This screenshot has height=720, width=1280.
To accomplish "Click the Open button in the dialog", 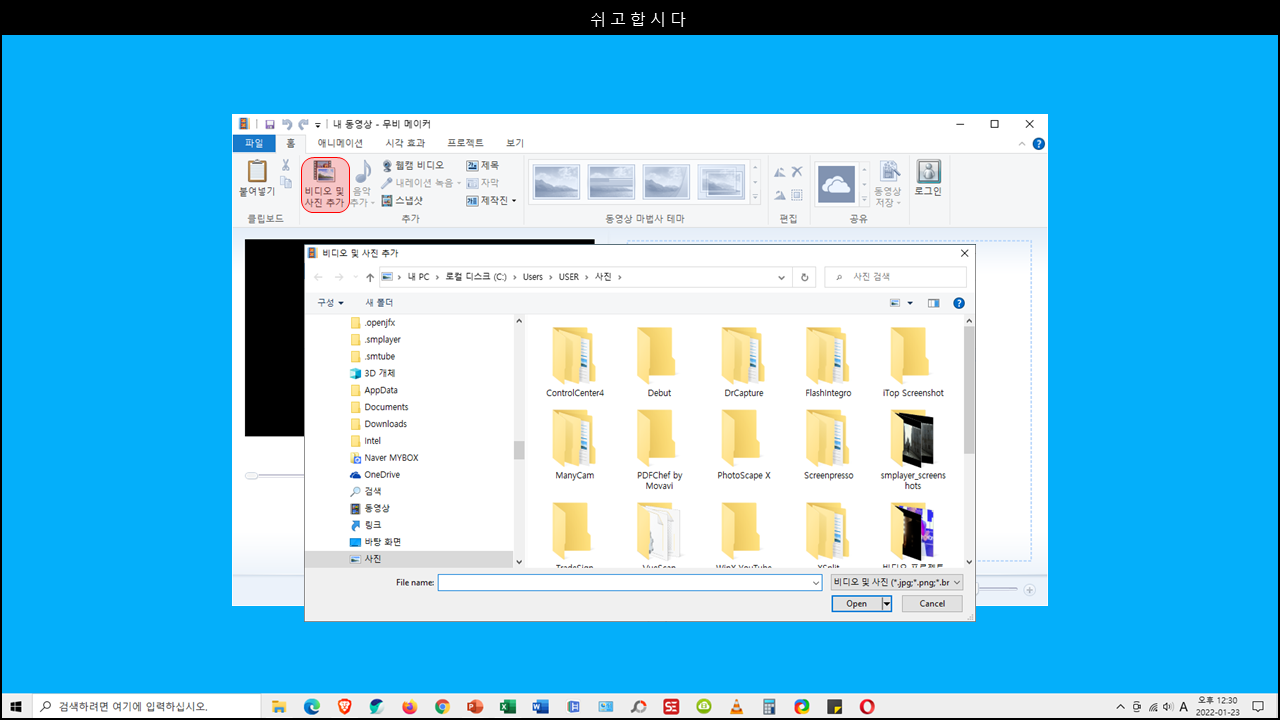I will pos(856,604).
